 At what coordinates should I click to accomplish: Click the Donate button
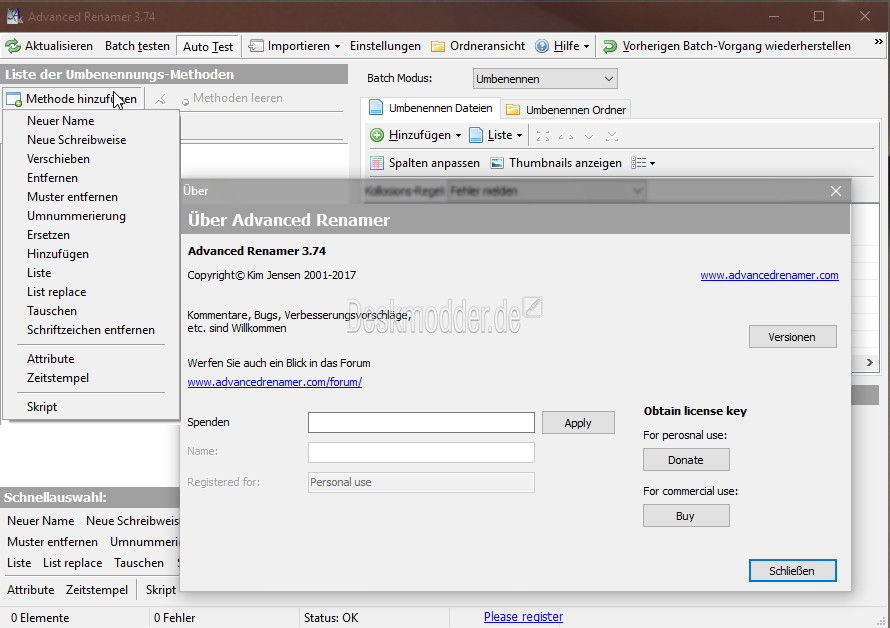pos(686,460)
